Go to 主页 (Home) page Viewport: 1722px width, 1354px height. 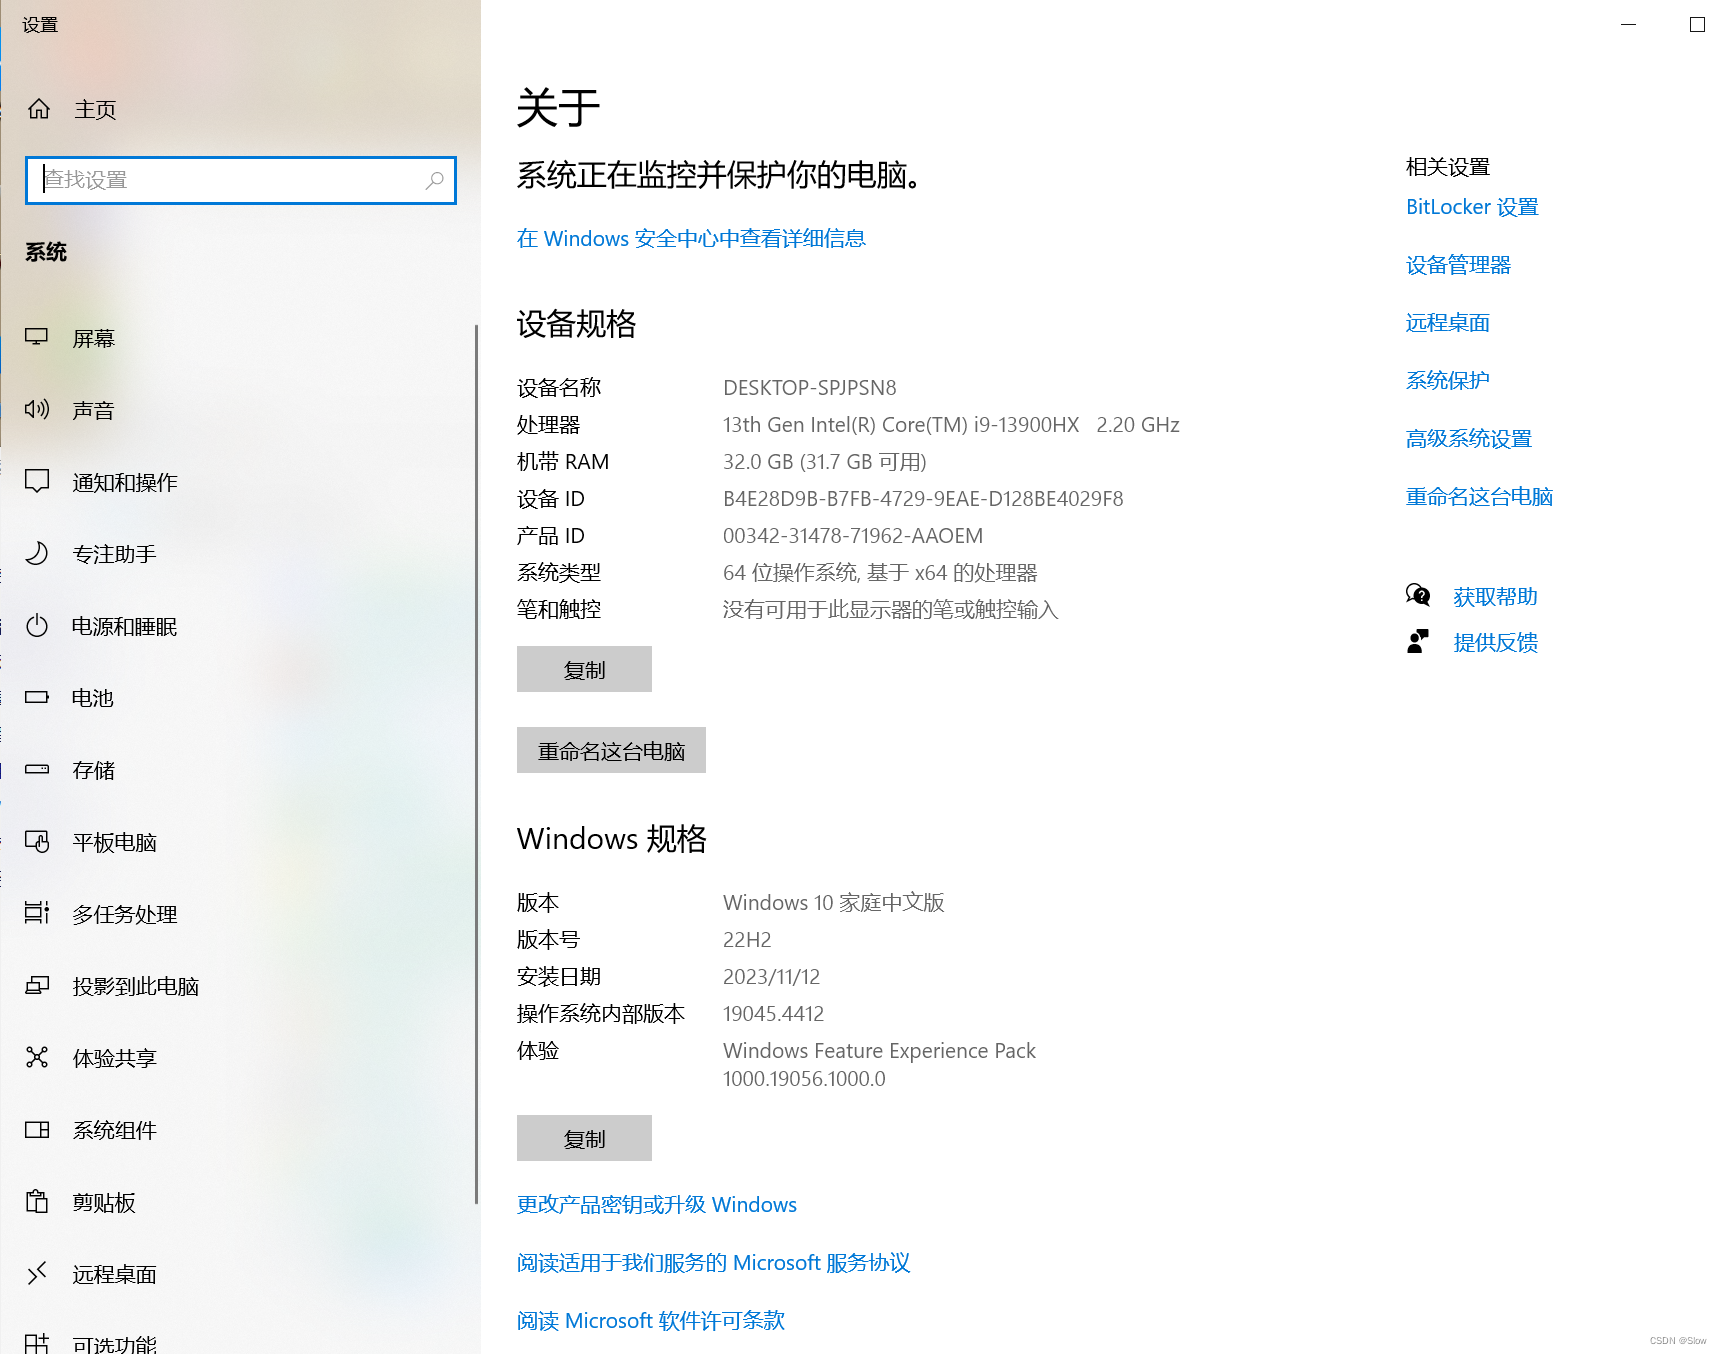(95, 110)
